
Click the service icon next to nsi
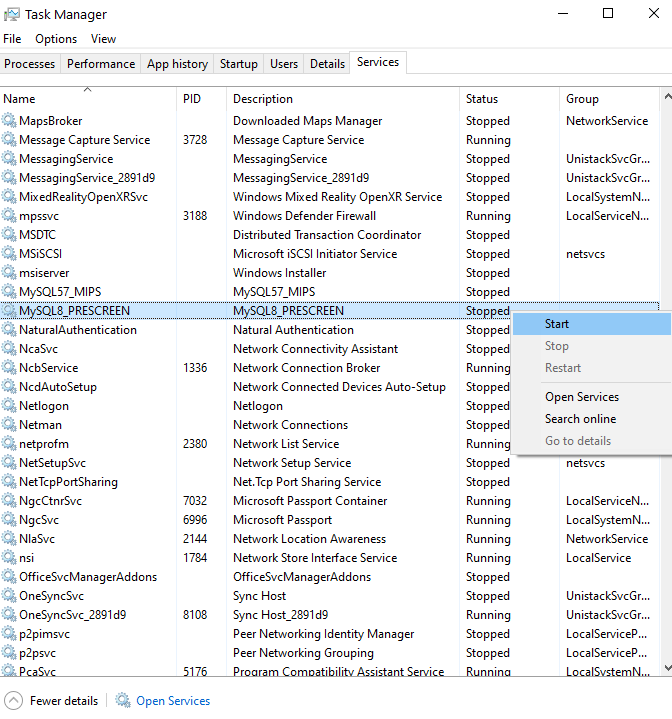9,558
